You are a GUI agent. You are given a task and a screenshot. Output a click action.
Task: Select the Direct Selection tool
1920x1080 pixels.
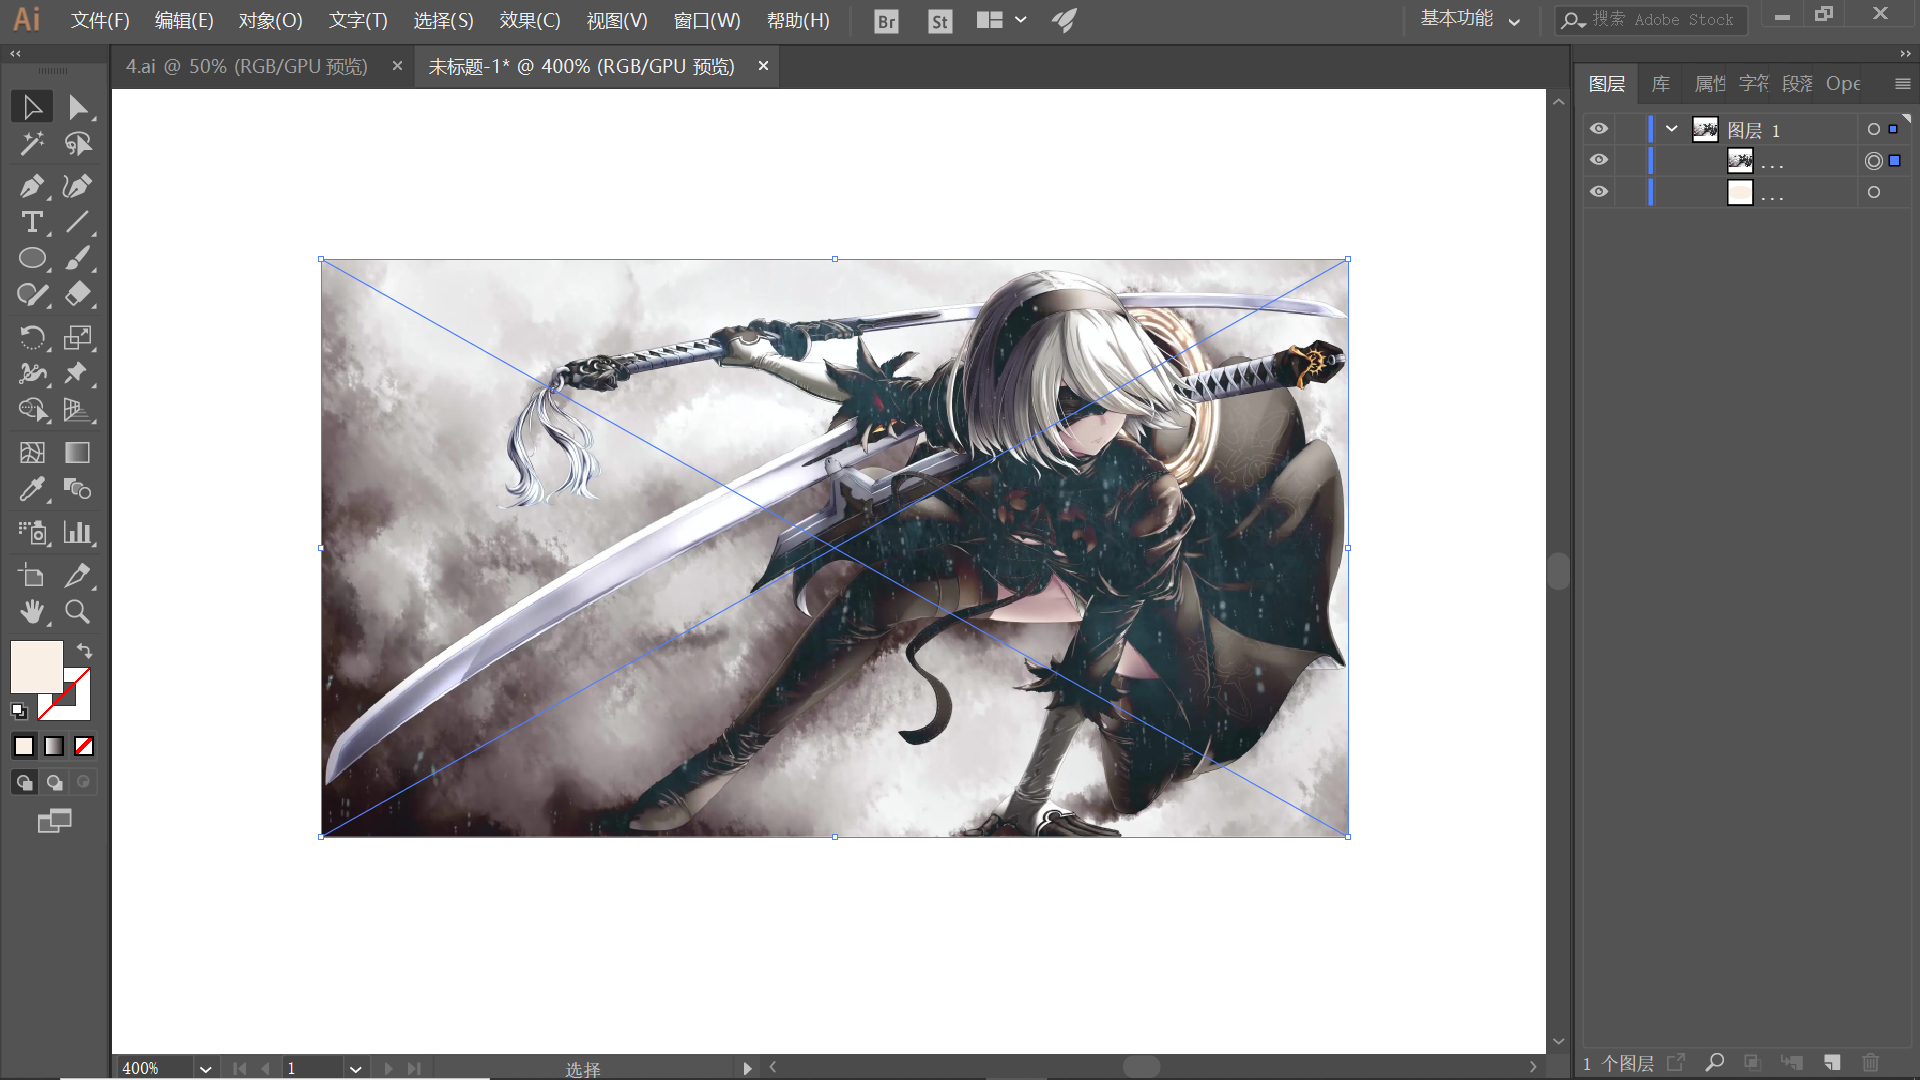pyautogui.click(x=78, y=107)
